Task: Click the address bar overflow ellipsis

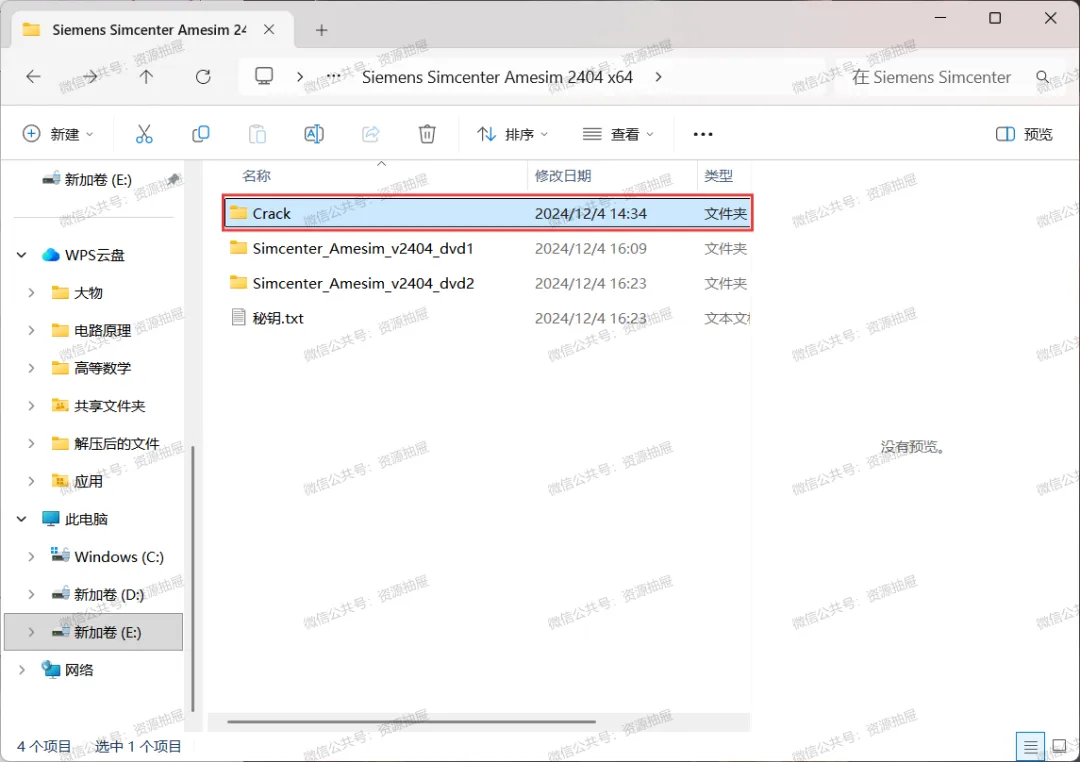Action: 333,76
